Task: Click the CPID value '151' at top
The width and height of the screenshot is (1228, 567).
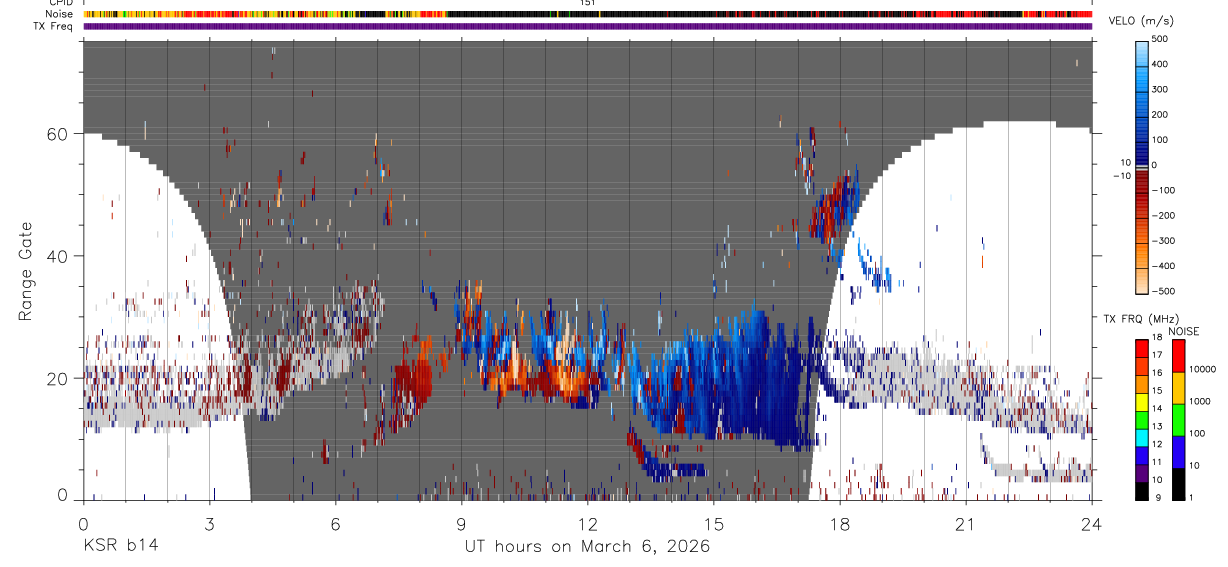Action: tap(588, 3)
